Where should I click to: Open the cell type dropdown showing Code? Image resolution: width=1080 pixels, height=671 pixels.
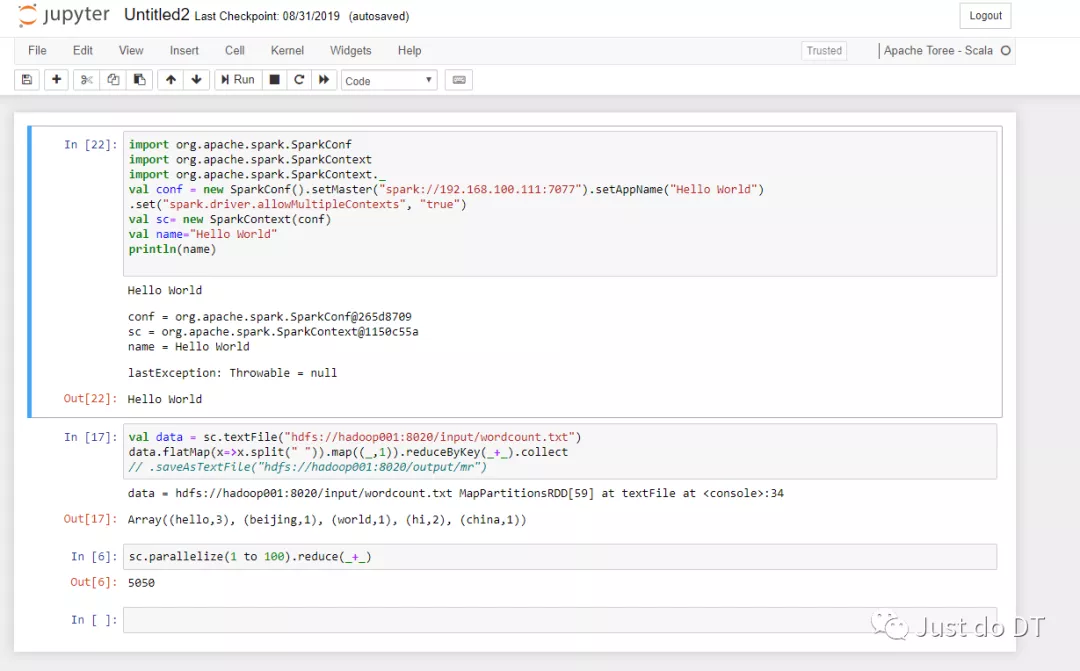pos(389,81)
